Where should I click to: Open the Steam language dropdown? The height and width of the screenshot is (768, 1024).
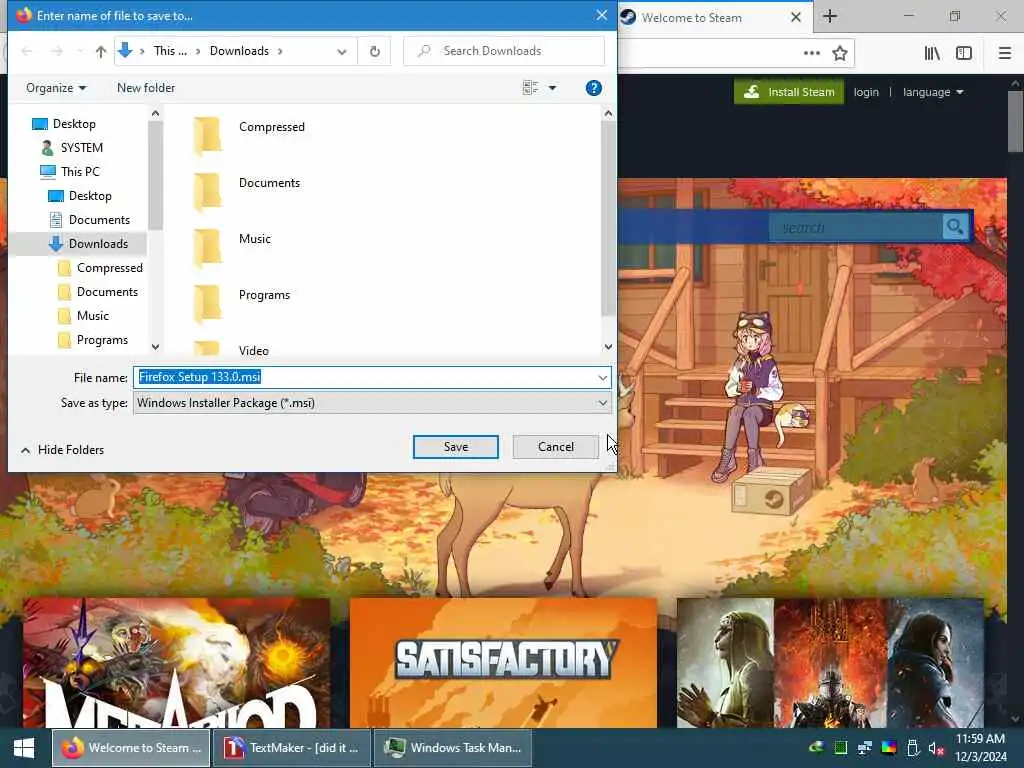pyautogui.click(x=933, y=92)
